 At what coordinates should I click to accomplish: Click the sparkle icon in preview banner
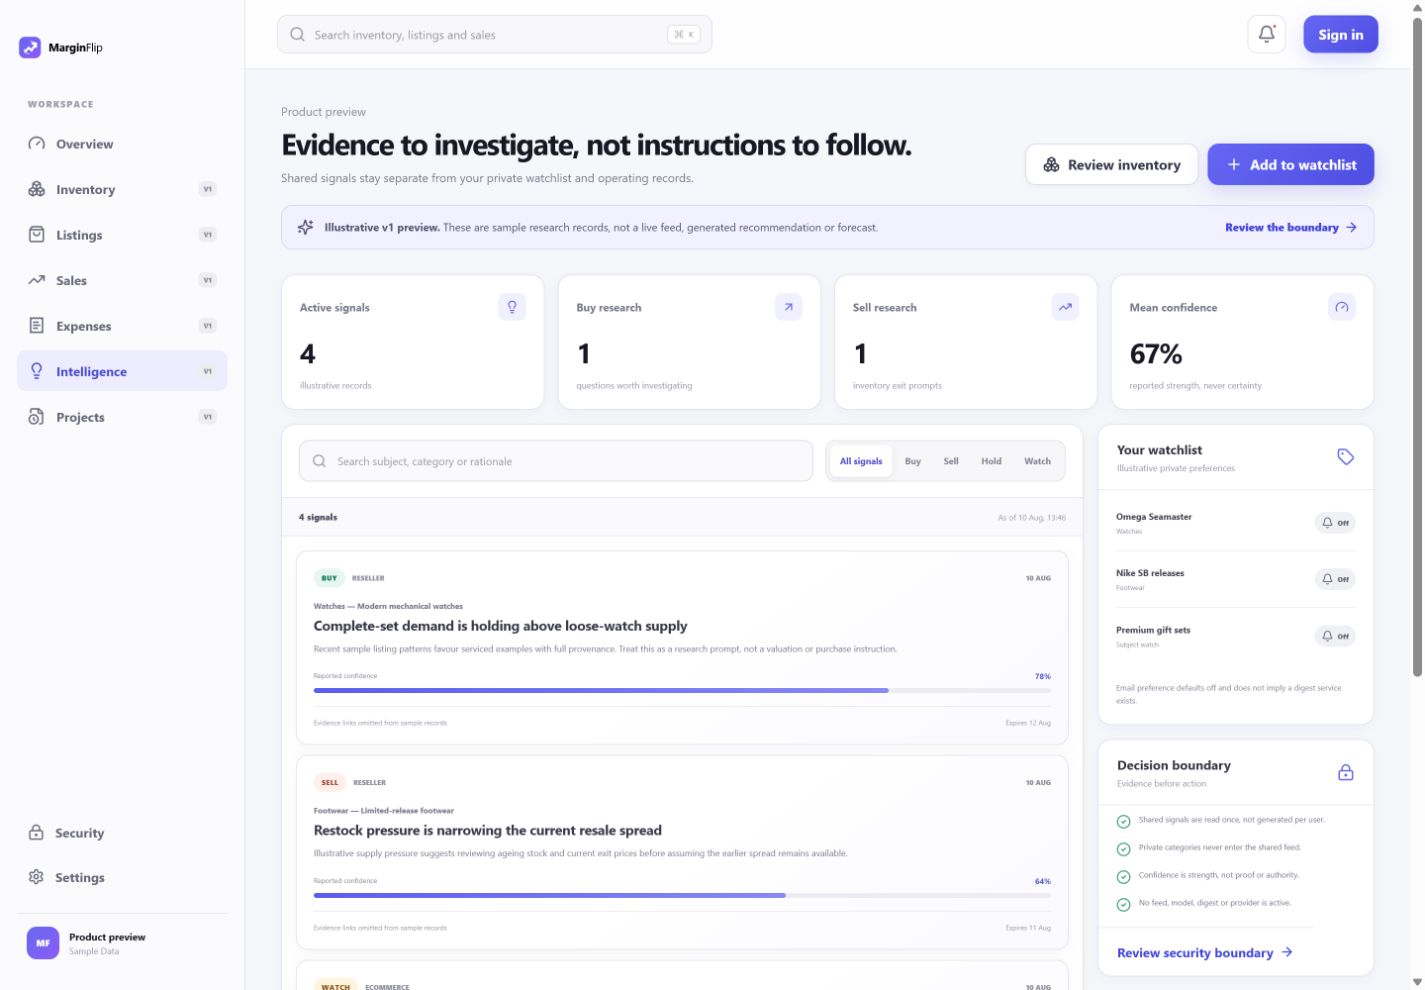click(306, 227)
